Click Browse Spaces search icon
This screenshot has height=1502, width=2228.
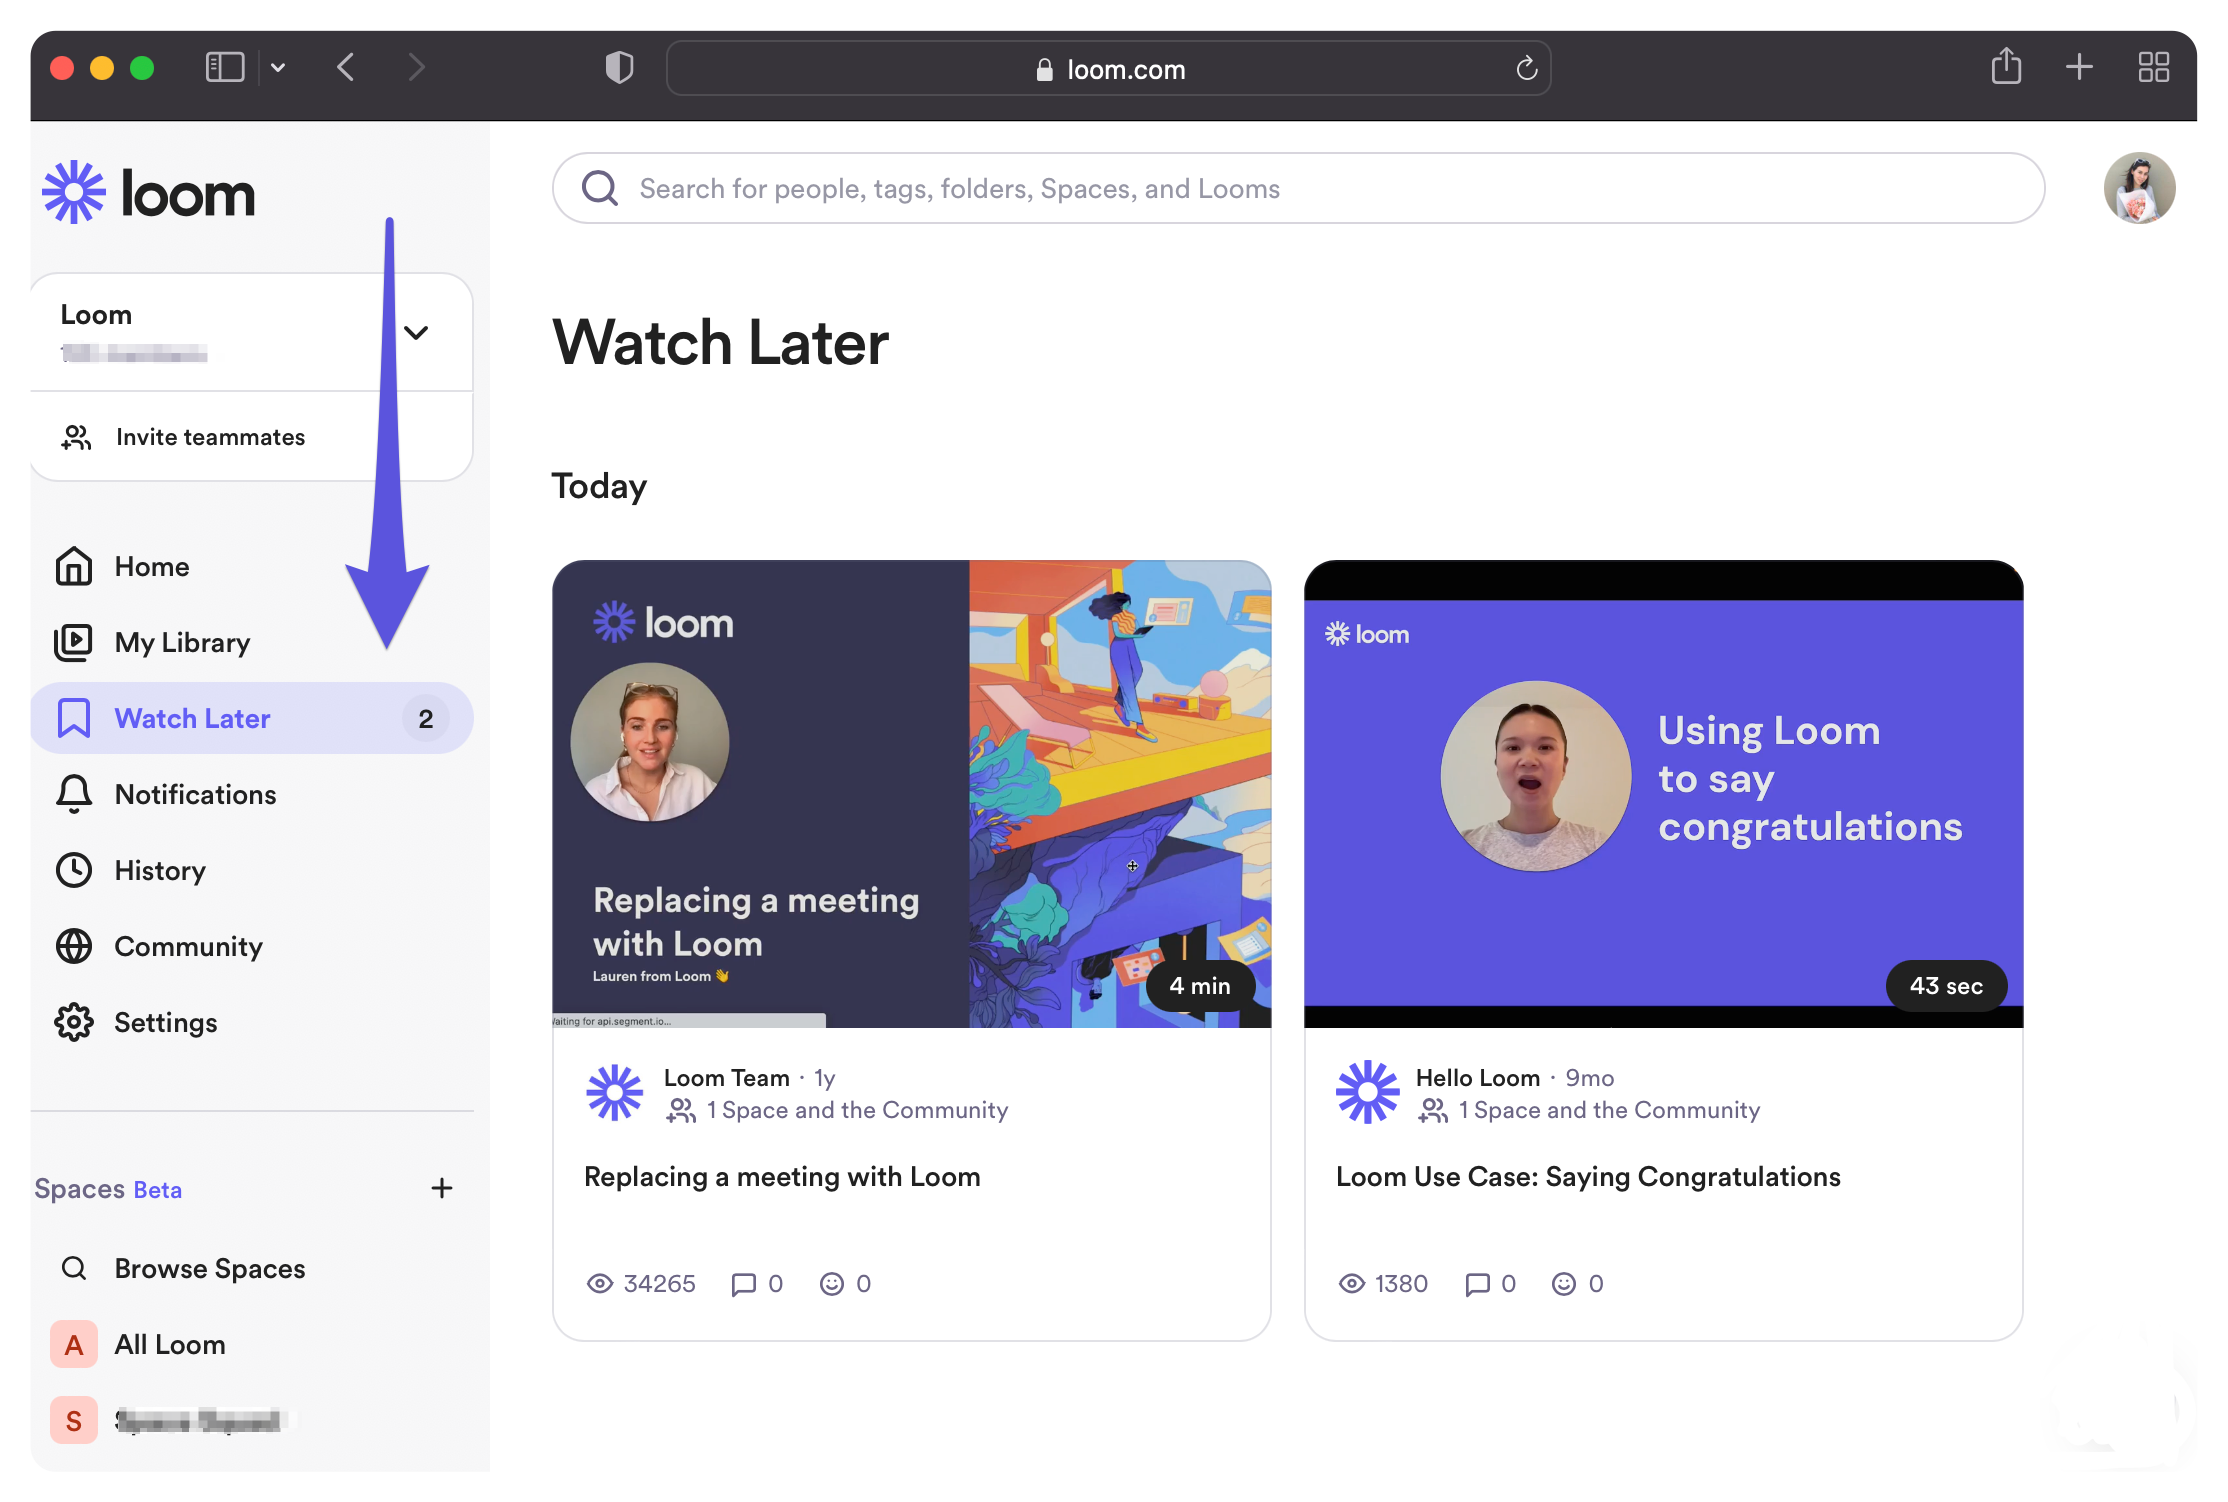[x=72, y=1266]
